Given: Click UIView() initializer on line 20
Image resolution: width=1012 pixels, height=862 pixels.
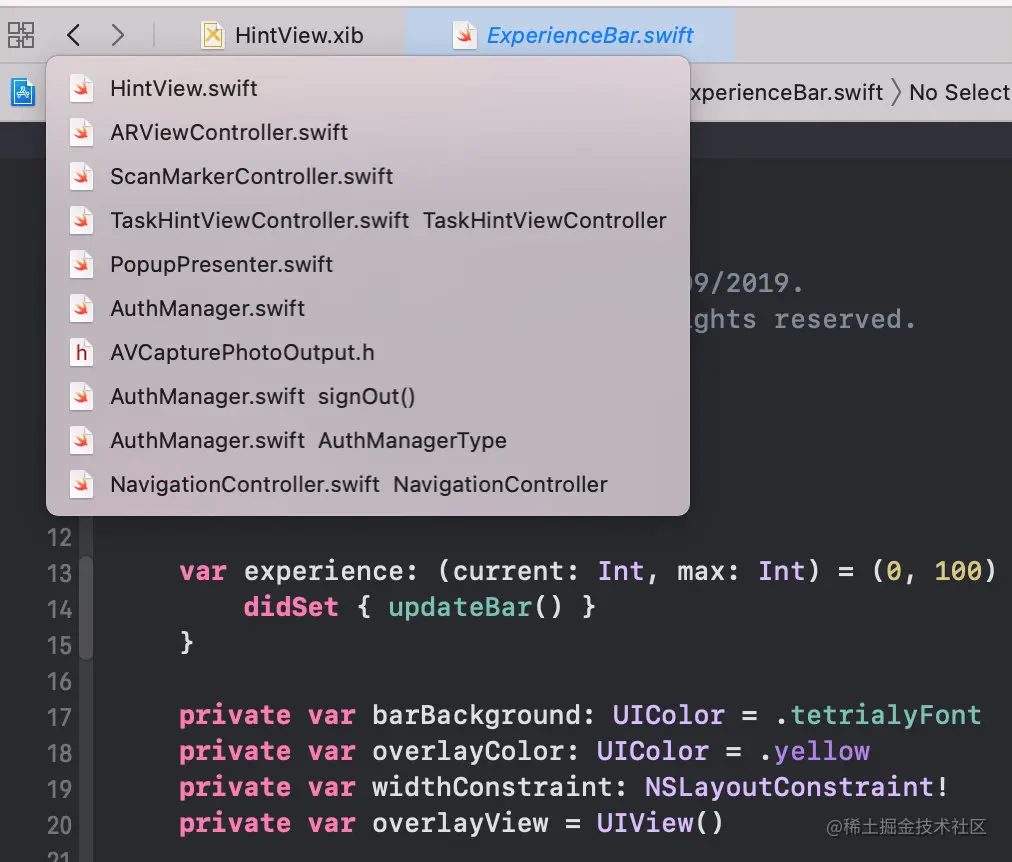Looking at the screenshot, I should click(660, 823).
